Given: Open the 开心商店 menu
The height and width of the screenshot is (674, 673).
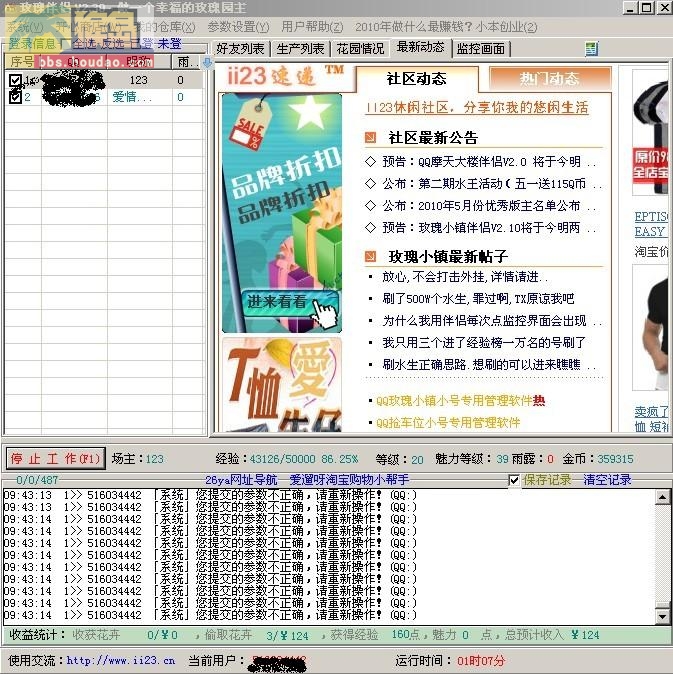Looking at the screenshot, I should (x=89, y=27).
